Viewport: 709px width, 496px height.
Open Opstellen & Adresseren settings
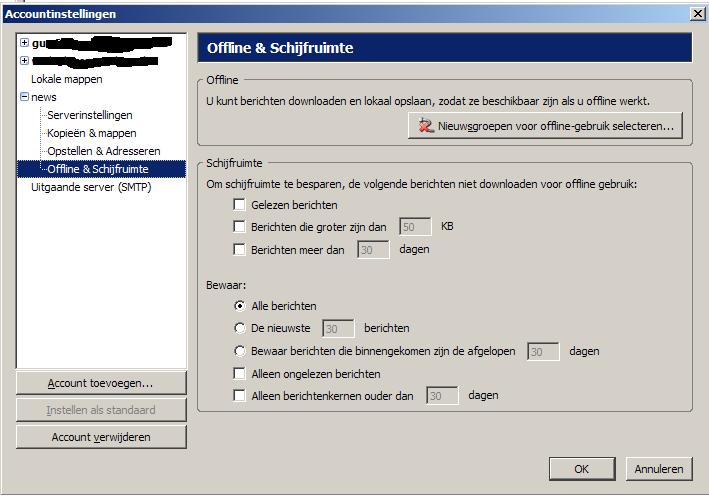click(103, 151)
